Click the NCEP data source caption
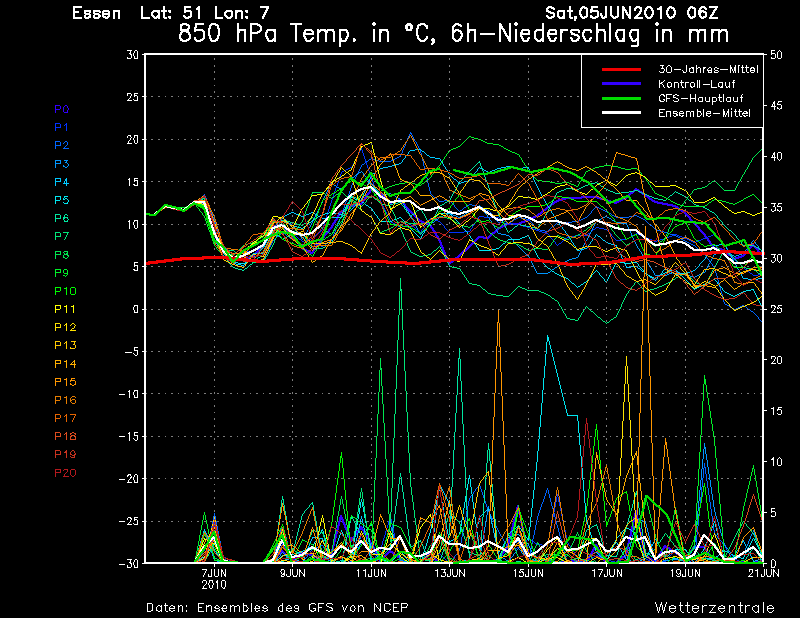 click(277, 607)
